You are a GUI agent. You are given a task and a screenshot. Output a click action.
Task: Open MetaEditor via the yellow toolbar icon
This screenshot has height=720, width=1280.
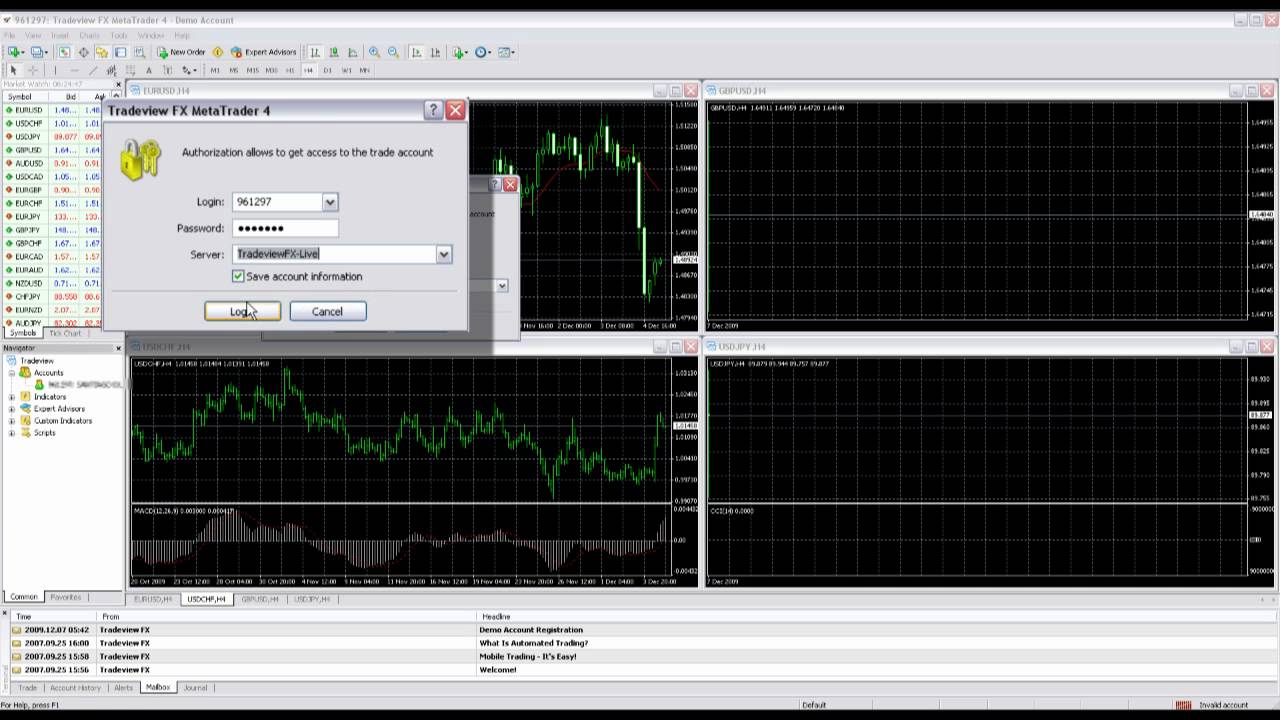[218, 52]
